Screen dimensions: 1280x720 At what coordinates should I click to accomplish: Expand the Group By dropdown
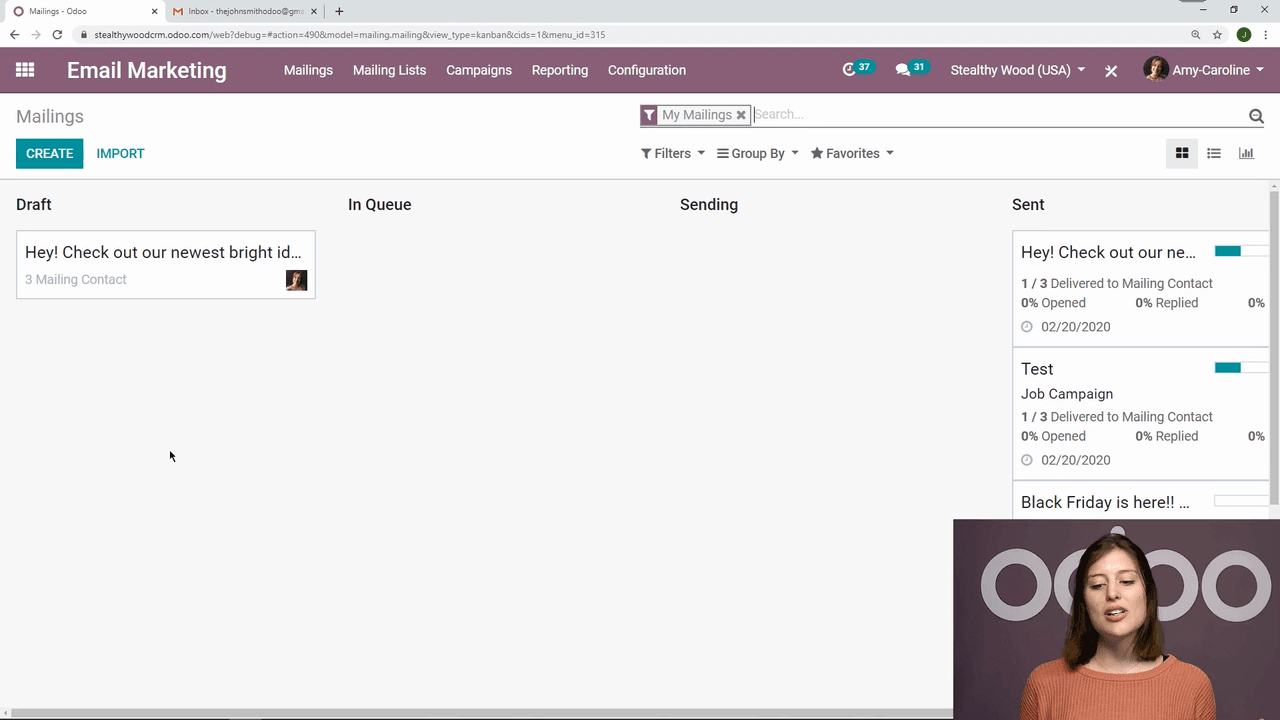[x=758, y=153]
